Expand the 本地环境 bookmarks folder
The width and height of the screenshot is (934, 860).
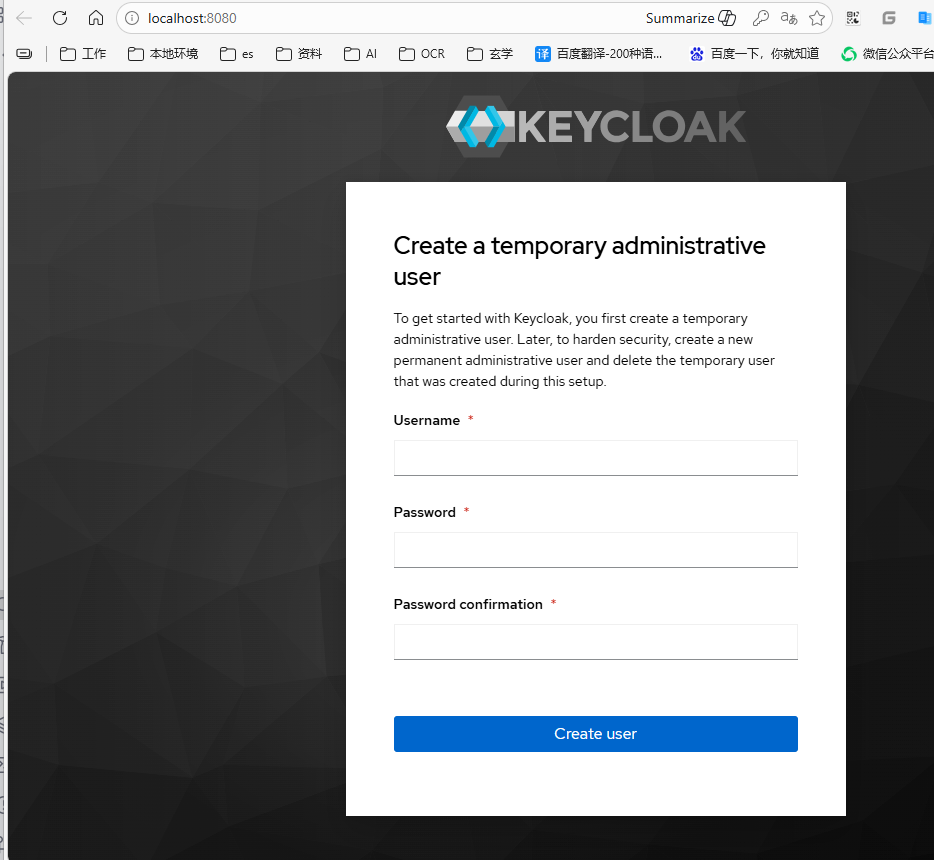(163, 54)
